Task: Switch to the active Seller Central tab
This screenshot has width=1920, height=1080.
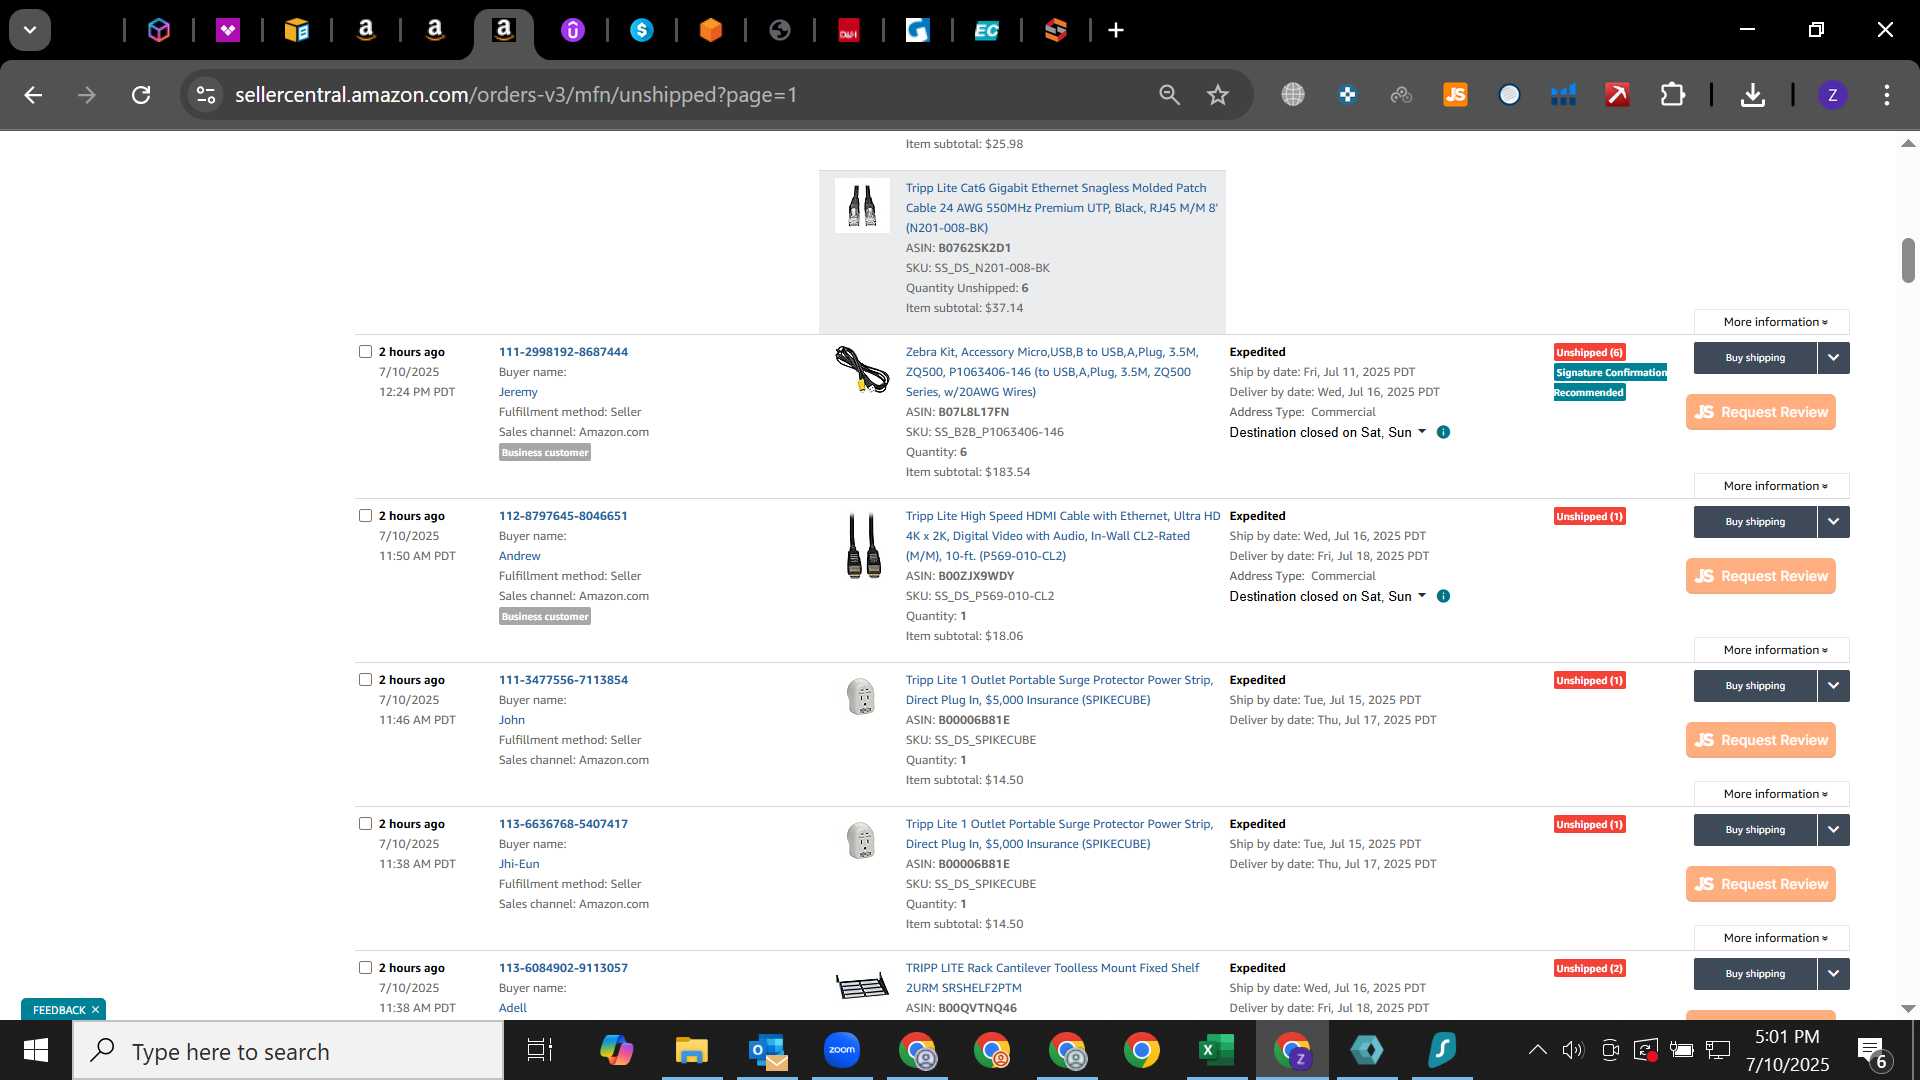Action: pos(504,31)
